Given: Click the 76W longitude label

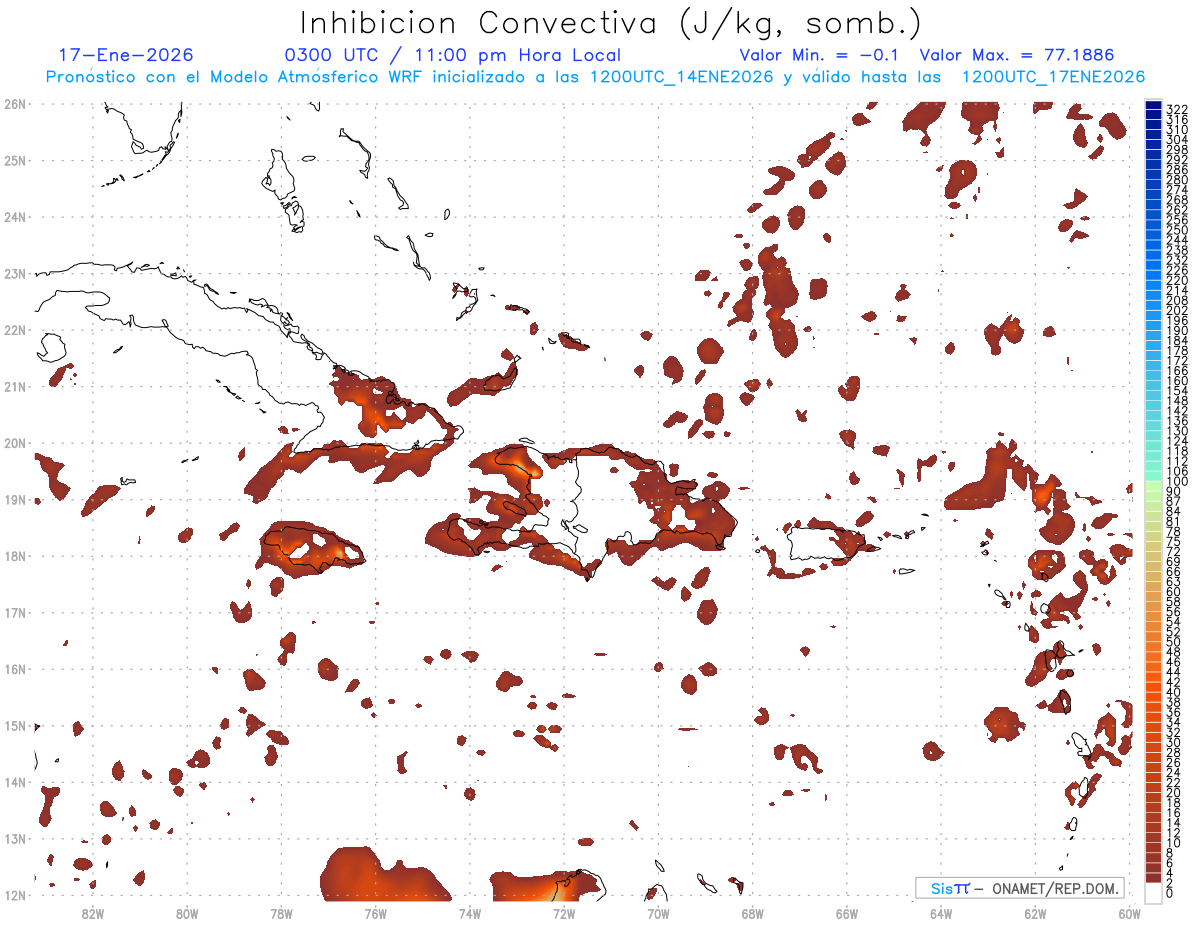Looking at the screenshot, I should tap(375, 913).
